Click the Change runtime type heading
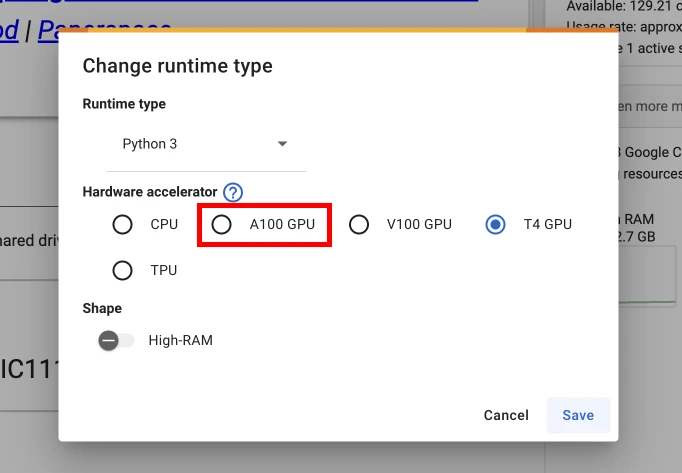 pos(177,67)
